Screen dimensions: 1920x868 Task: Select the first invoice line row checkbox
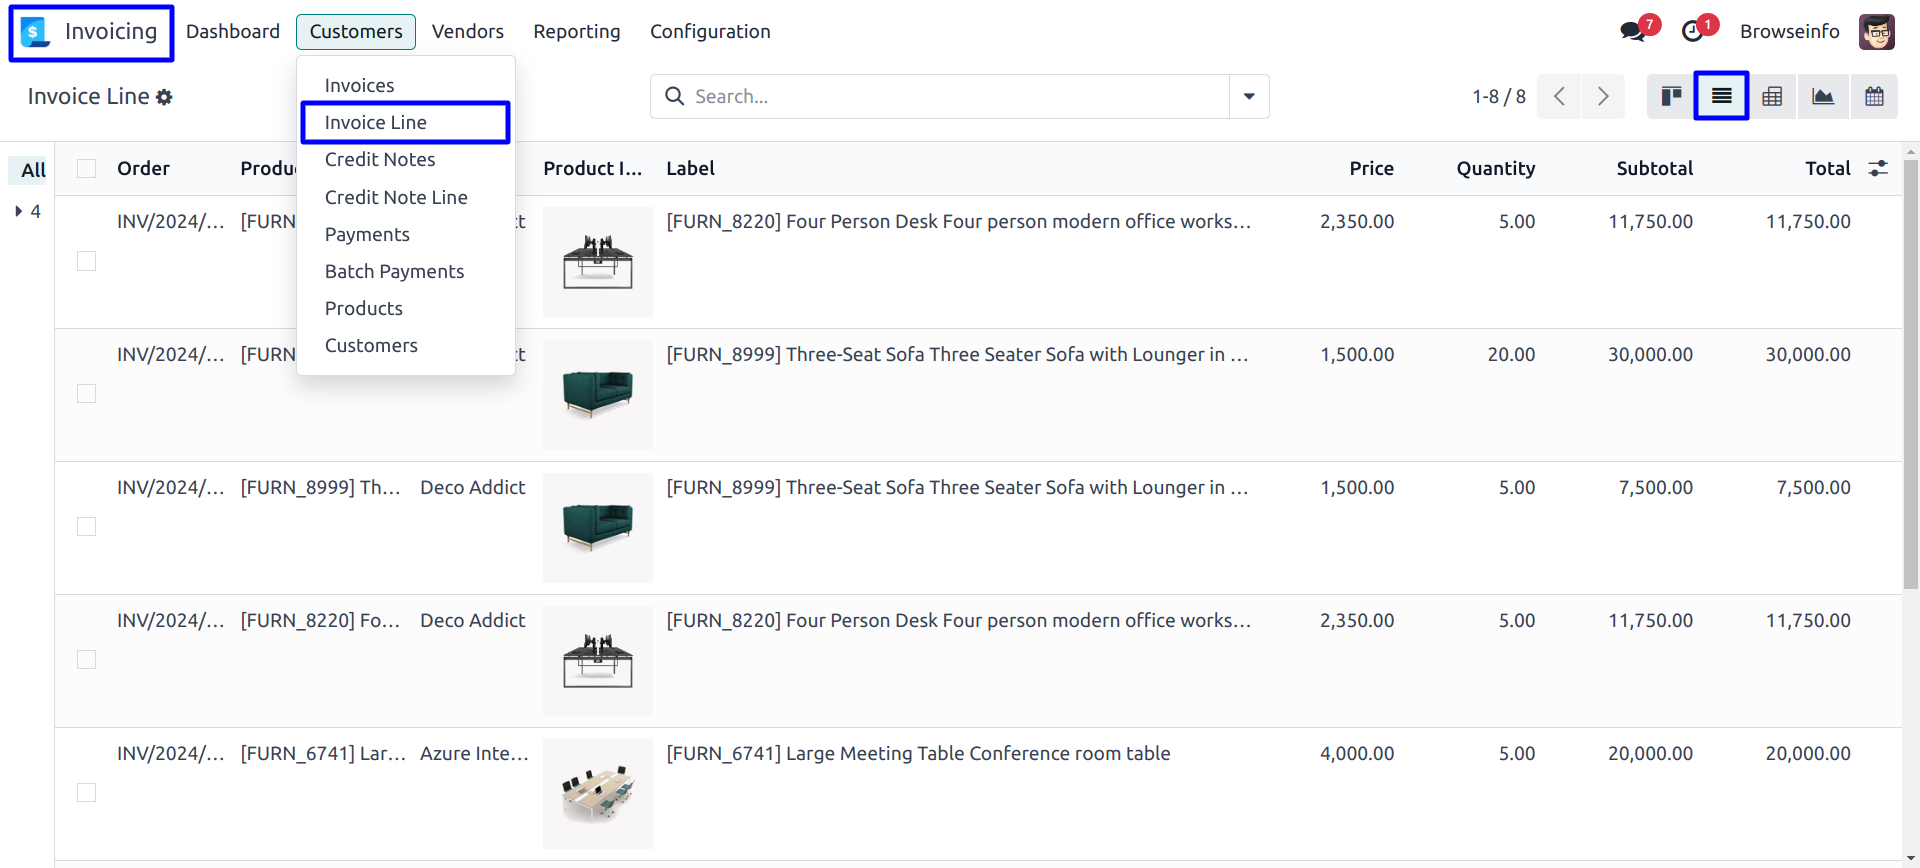87,261
